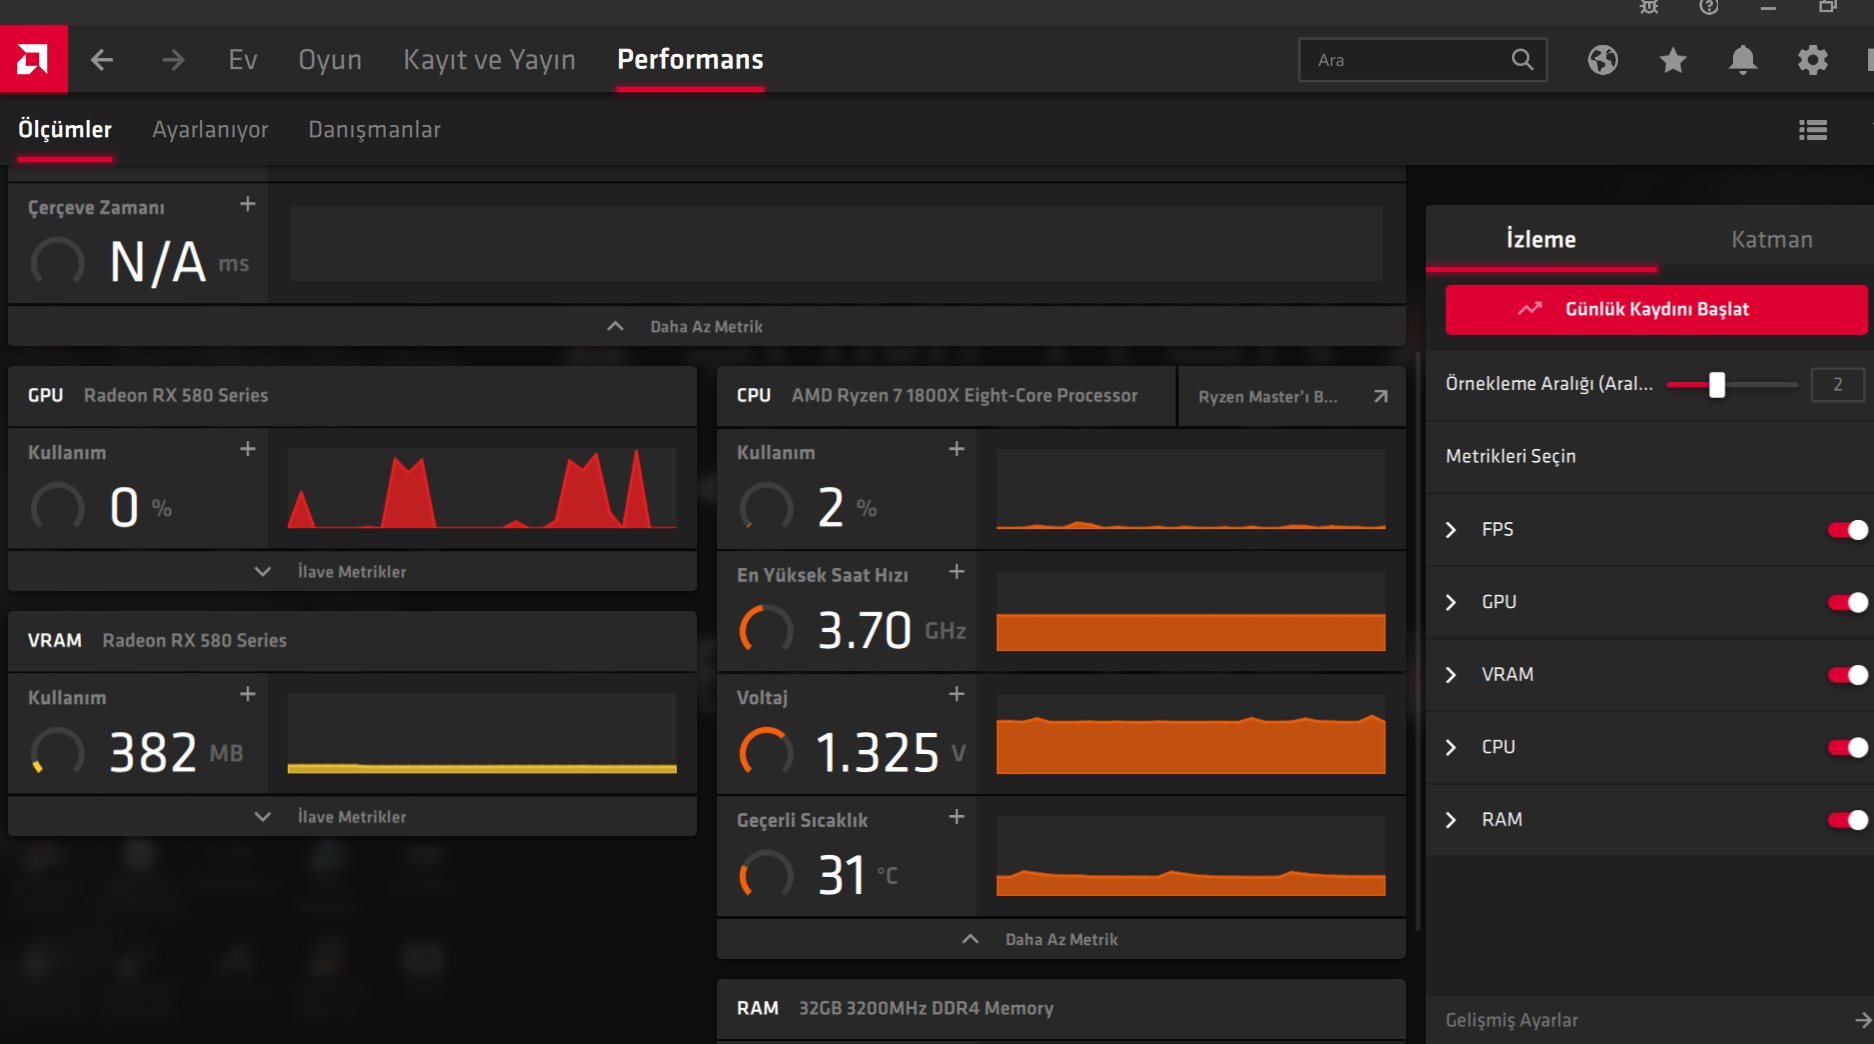Expand CPU metrics chevron in sidebar
Image resolution: width=1874 pixels, height=1044 pixels.
click(1451, 747)
